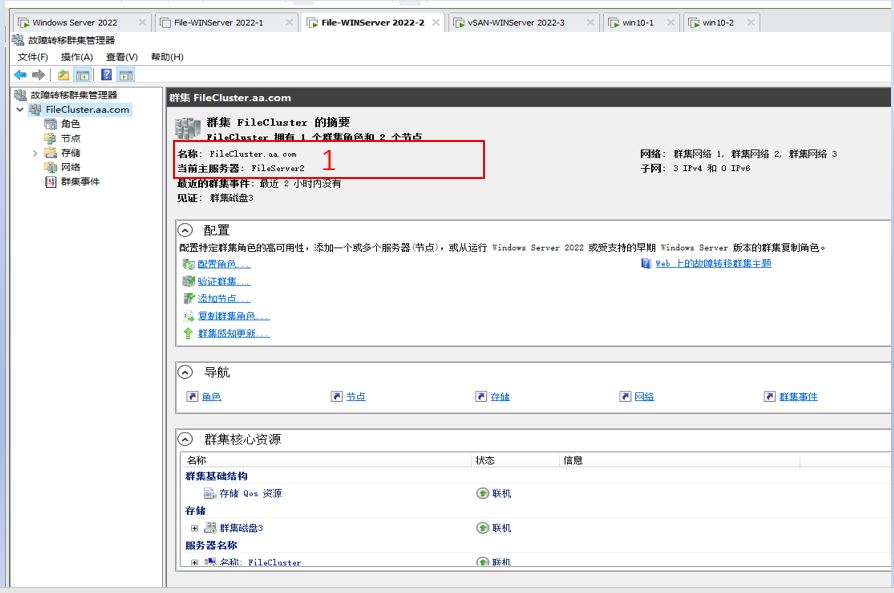Collapse the 配置 section chevron
Image resolution: width=894 pixels, height=593 pixels.
(183, 231)
